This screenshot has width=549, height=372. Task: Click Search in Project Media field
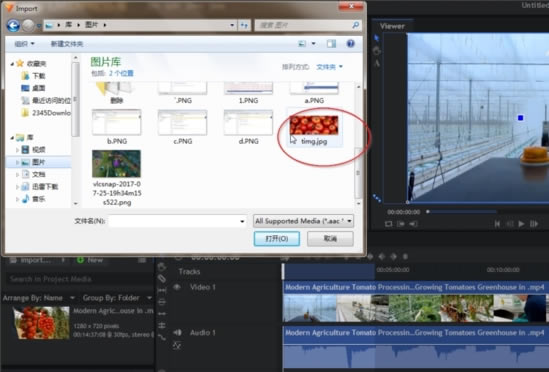click(x=79, y=279)
